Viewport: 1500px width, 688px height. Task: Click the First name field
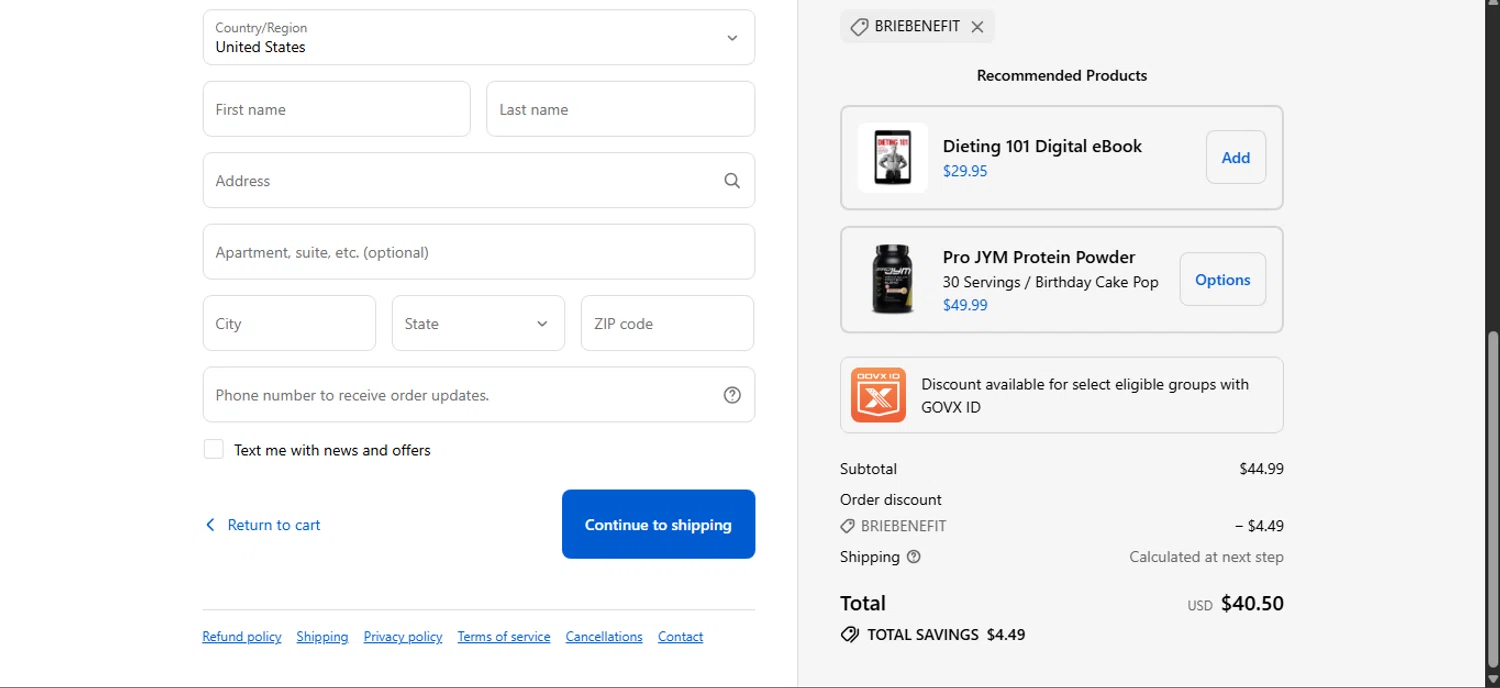[x=336, y=109]
